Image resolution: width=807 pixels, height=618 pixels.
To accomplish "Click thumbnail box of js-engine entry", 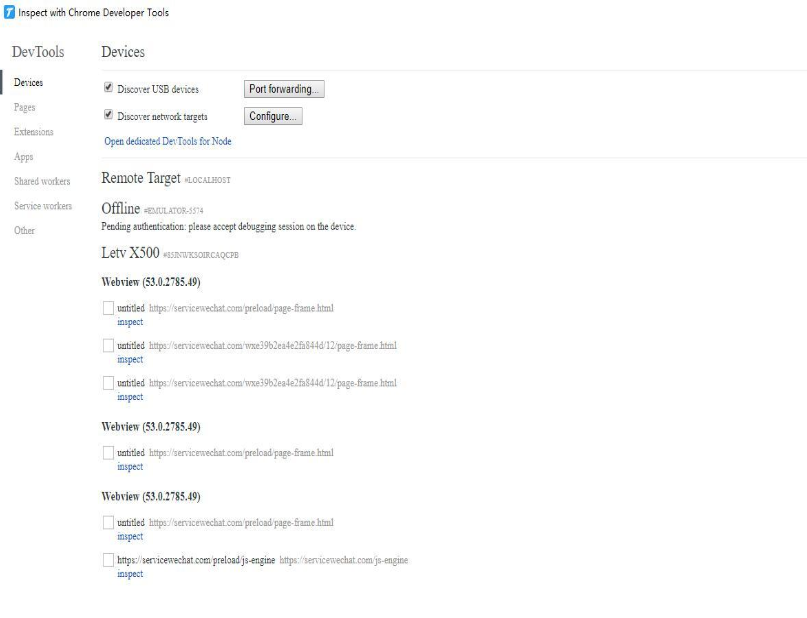I will [x=108, y=560].
